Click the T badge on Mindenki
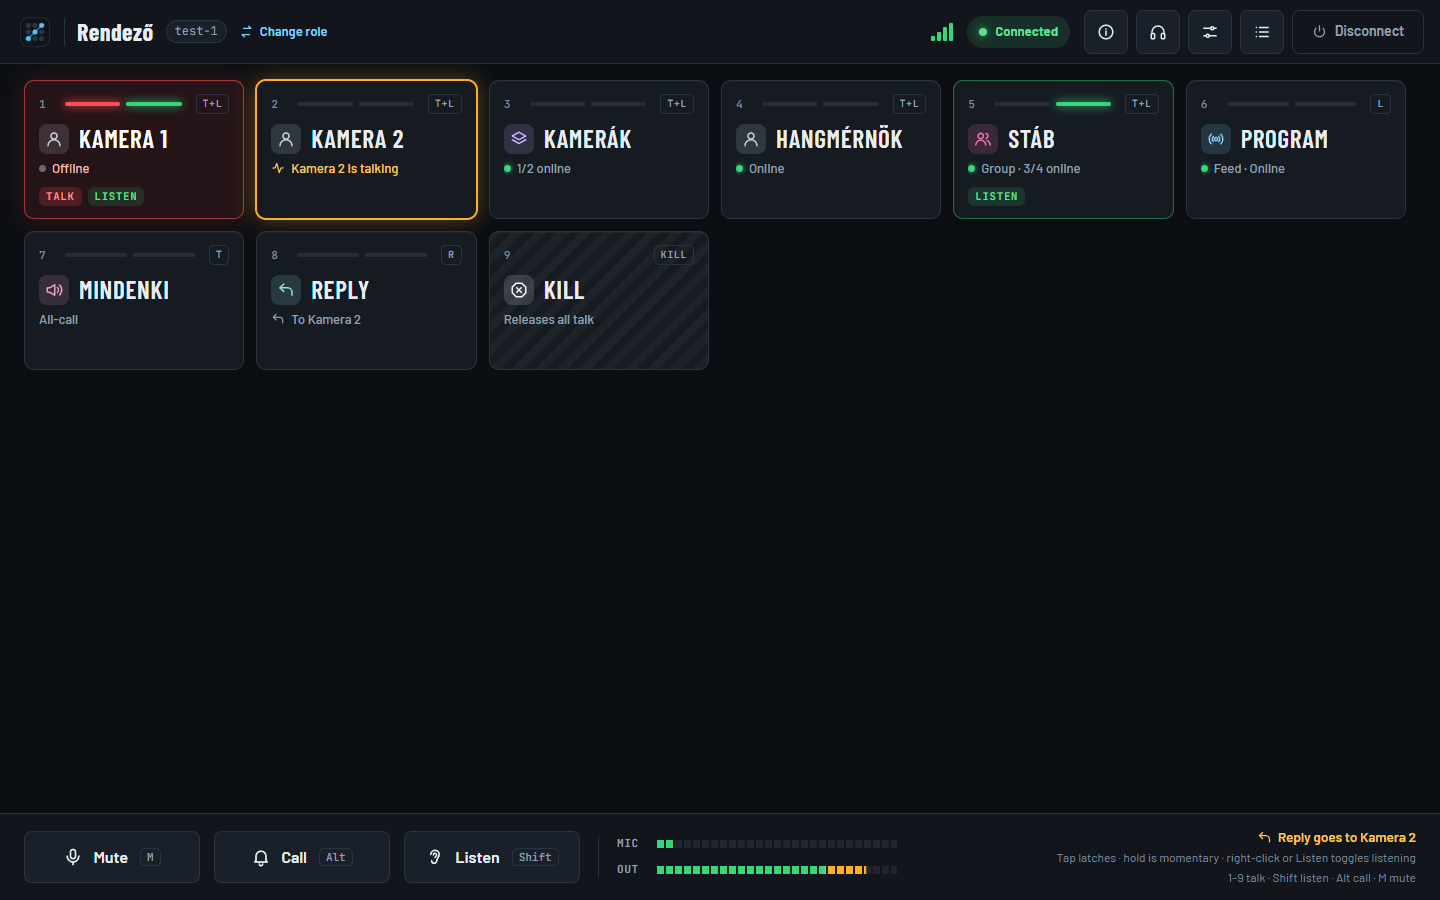The width and height of the screenshot is (1440, 900). (219, 255)
